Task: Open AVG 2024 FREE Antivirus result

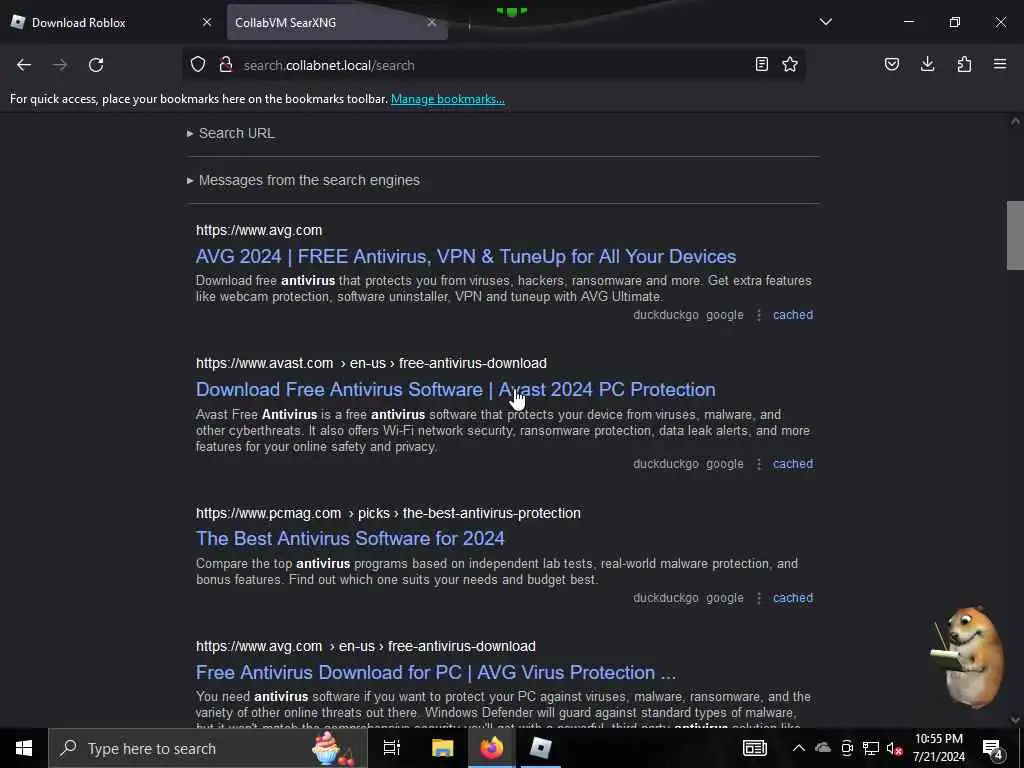Action: 466,256
